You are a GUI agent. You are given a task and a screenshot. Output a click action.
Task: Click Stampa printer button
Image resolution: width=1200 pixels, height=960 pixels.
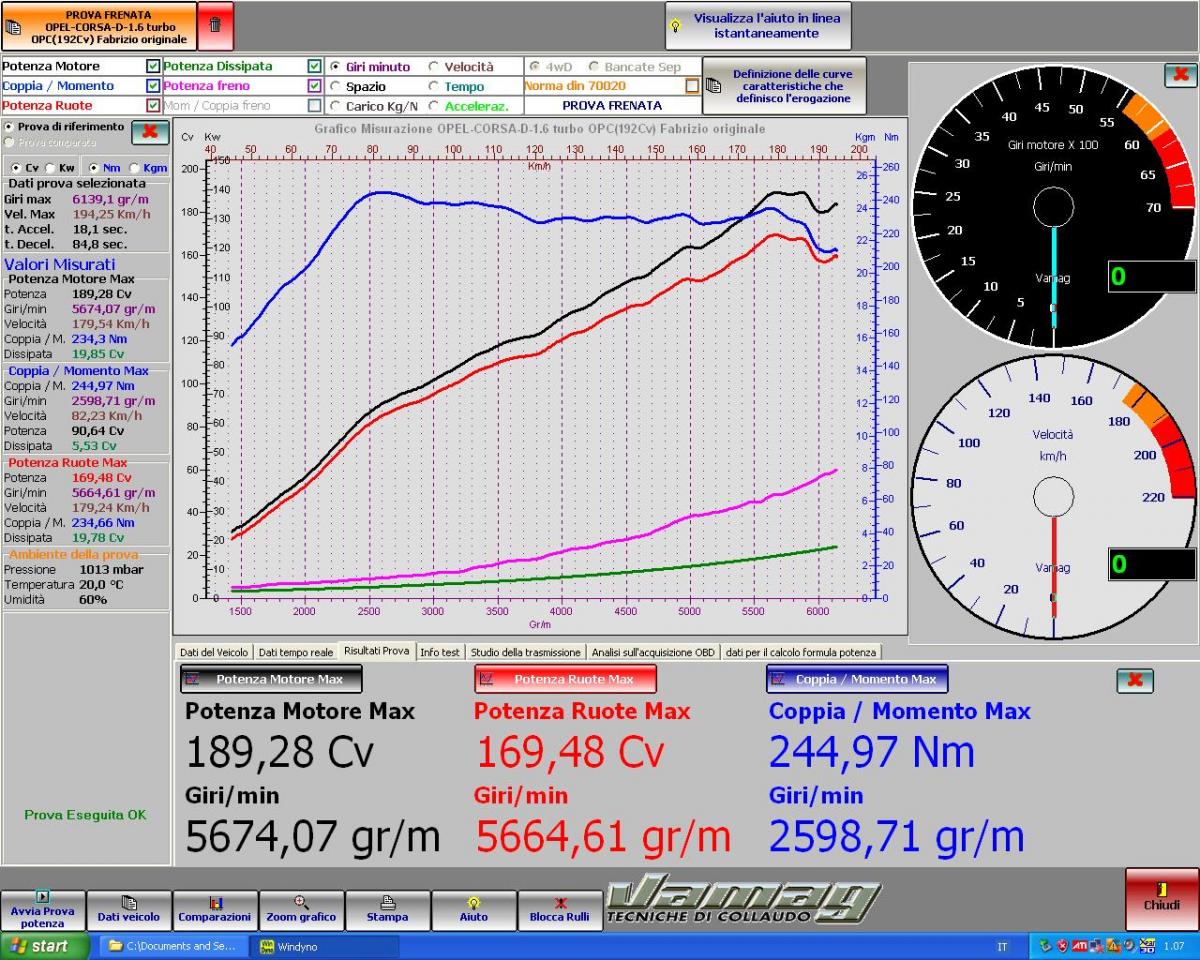[387, 910]
